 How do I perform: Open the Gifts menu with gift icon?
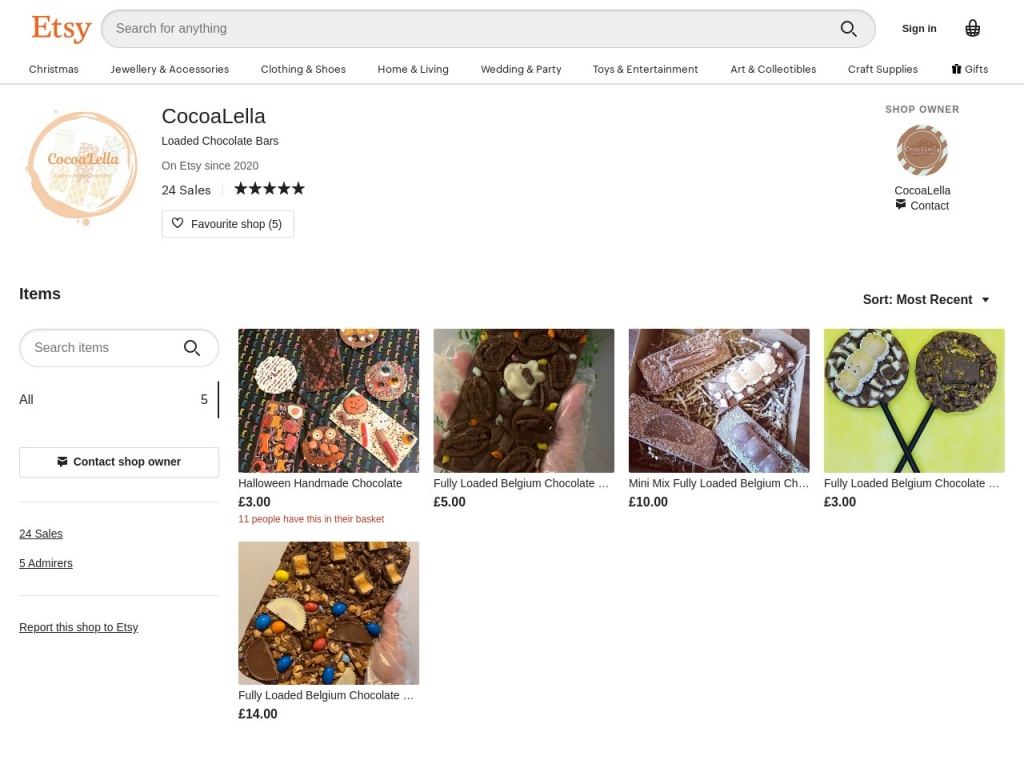tap(969, 69)
